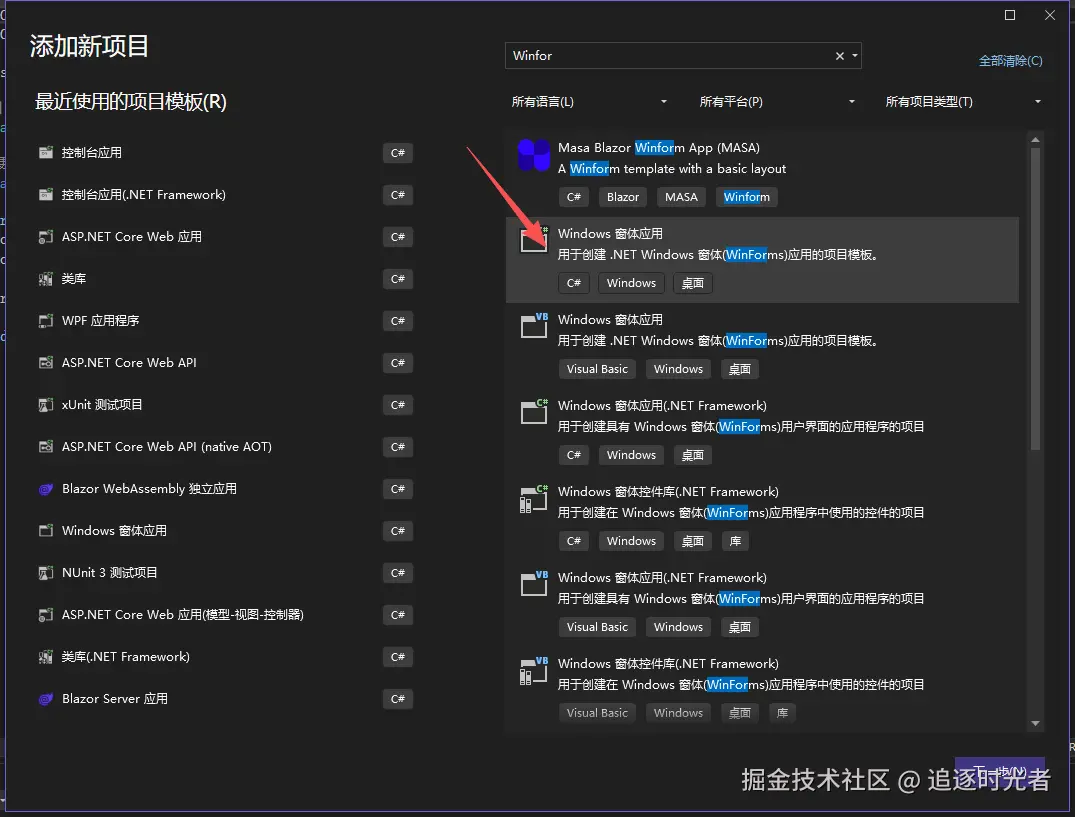
Task: Click C# Windows 窗体应用(.NET Framework) icon
Action: tap(534, 411)
